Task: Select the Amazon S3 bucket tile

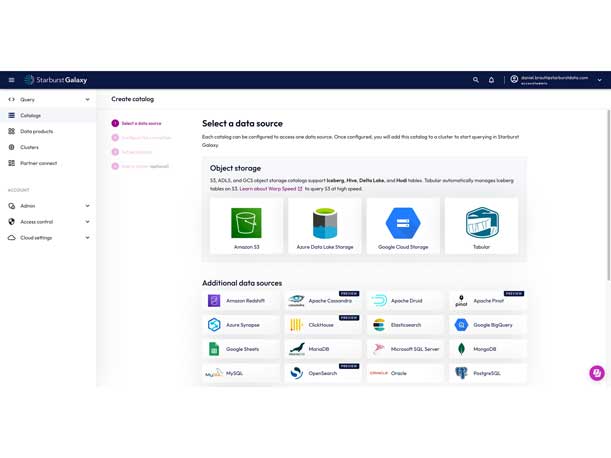Action: tap(246, 225)
